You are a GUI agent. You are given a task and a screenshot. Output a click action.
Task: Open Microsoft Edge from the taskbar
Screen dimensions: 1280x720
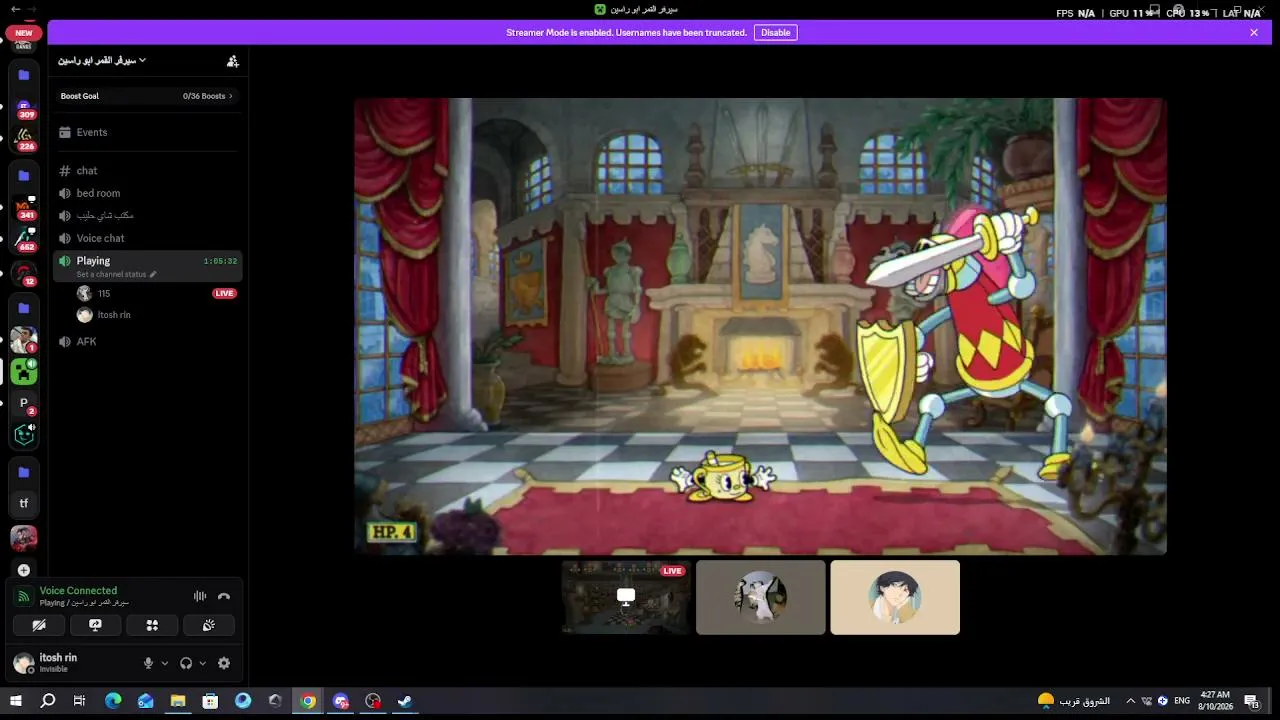(113, 701)
